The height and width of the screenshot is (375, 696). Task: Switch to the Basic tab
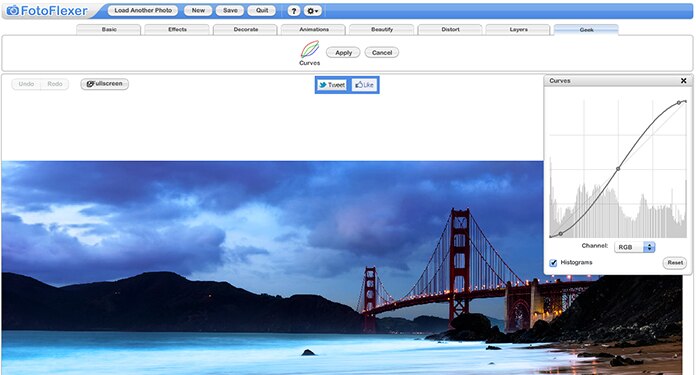[109, 30]
